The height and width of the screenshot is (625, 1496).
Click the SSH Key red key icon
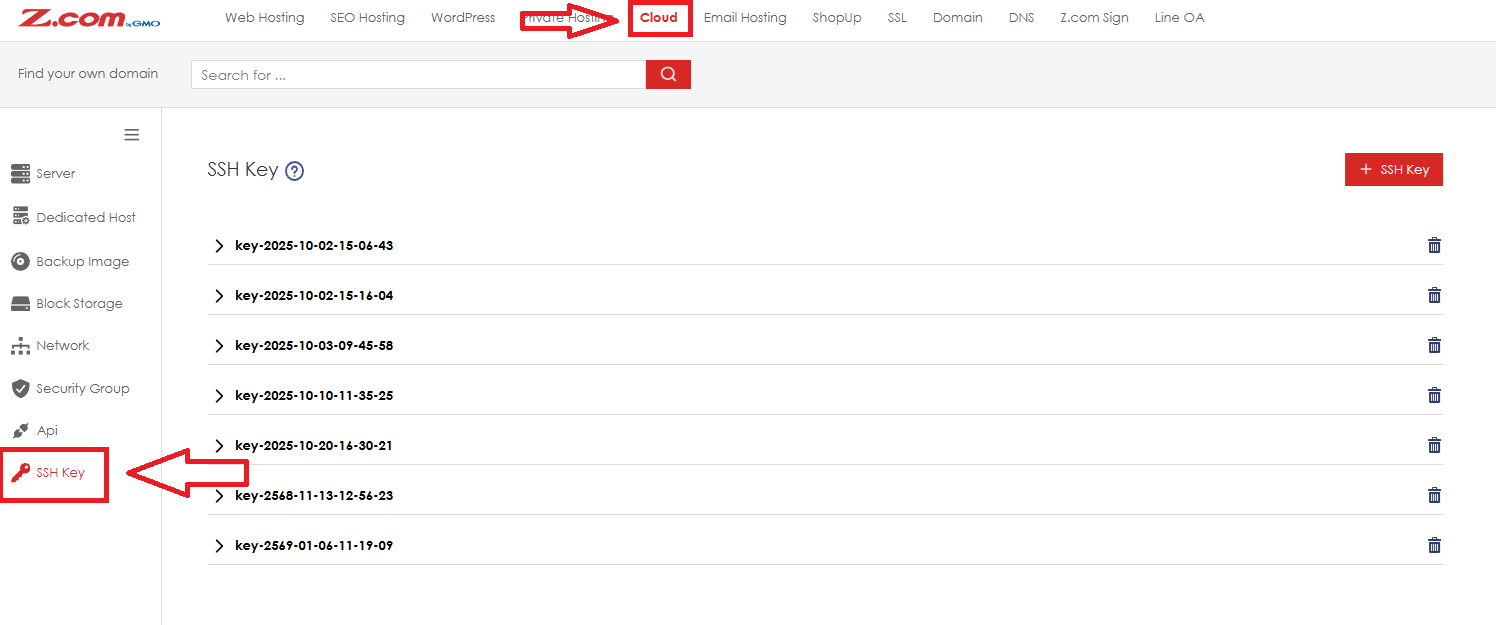point(20,473)
